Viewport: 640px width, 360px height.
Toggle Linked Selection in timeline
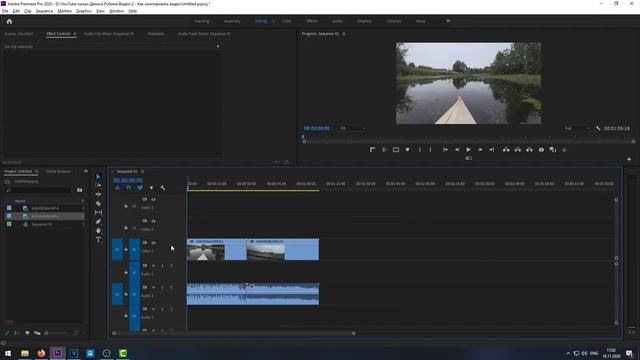coord(140,188)
